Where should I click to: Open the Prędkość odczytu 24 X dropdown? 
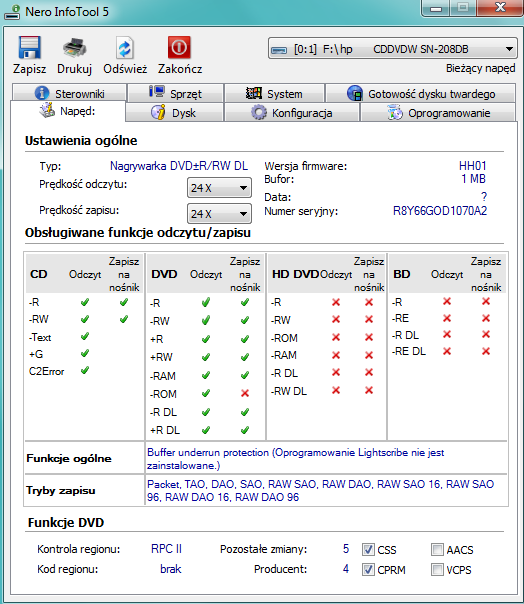[x=219, y=188]
